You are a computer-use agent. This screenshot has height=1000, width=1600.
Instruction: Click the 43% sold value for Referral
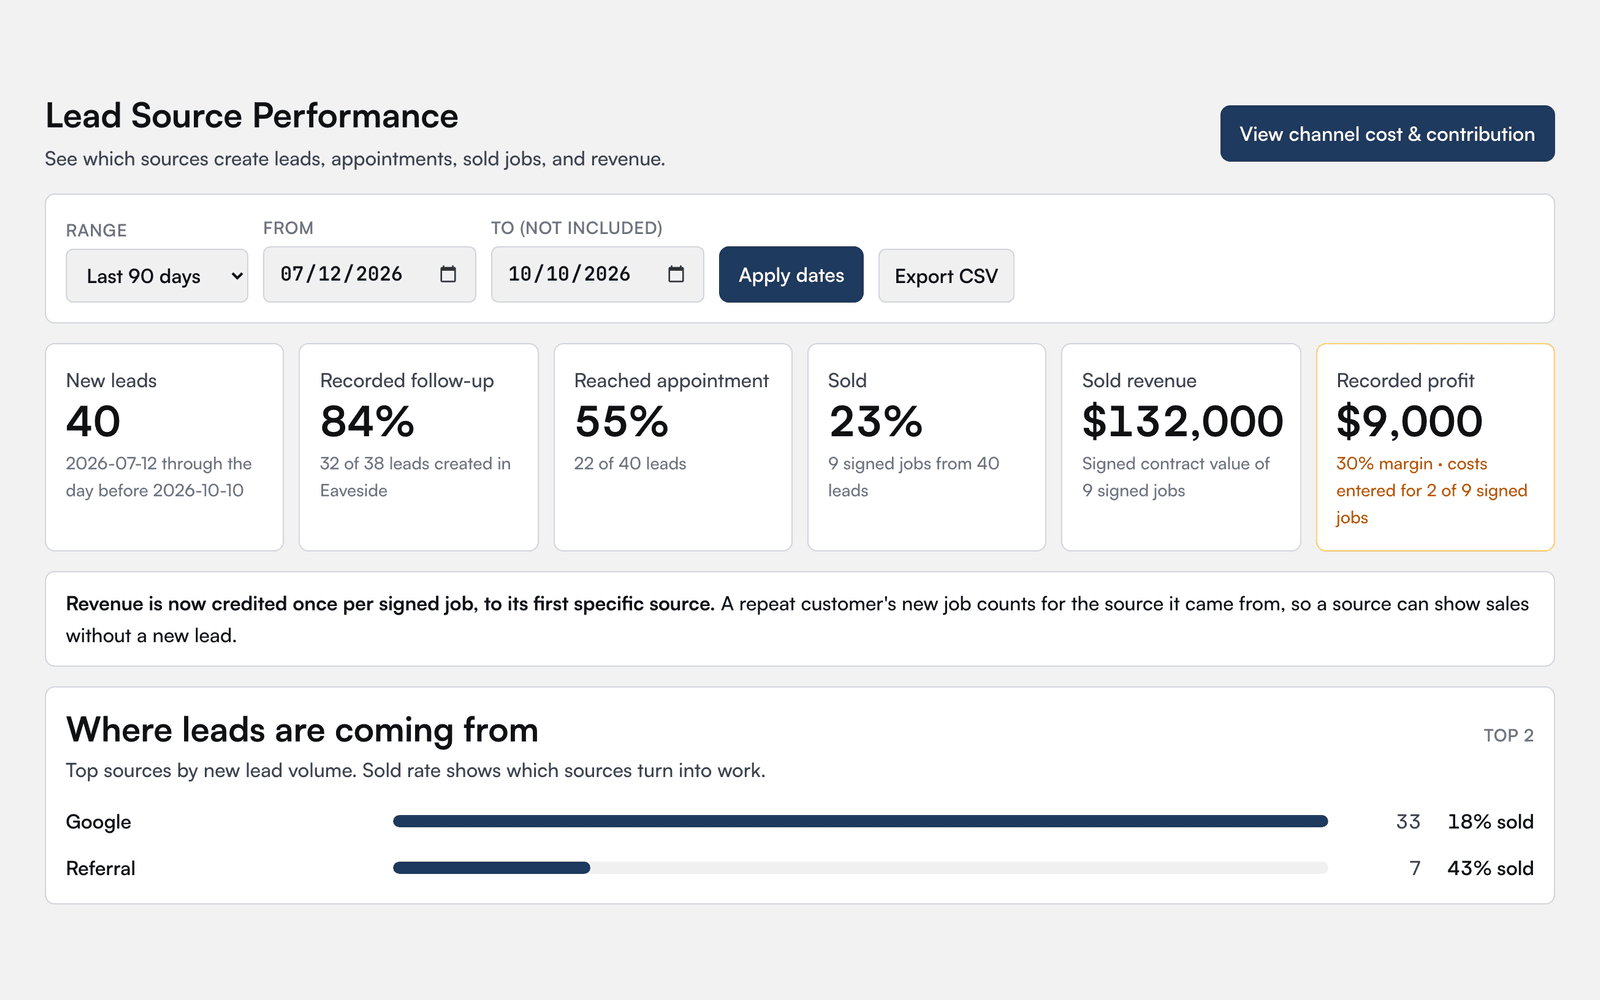[x=1490, y=868]
